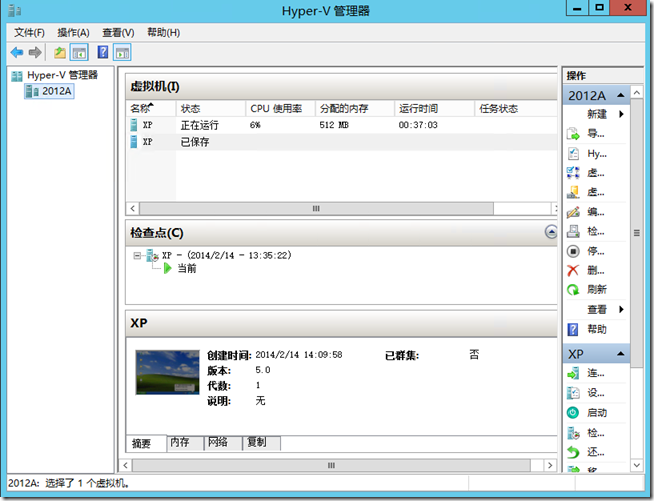Select the running XP virtual machine row

pyautogui.click(x=341, y=125)
